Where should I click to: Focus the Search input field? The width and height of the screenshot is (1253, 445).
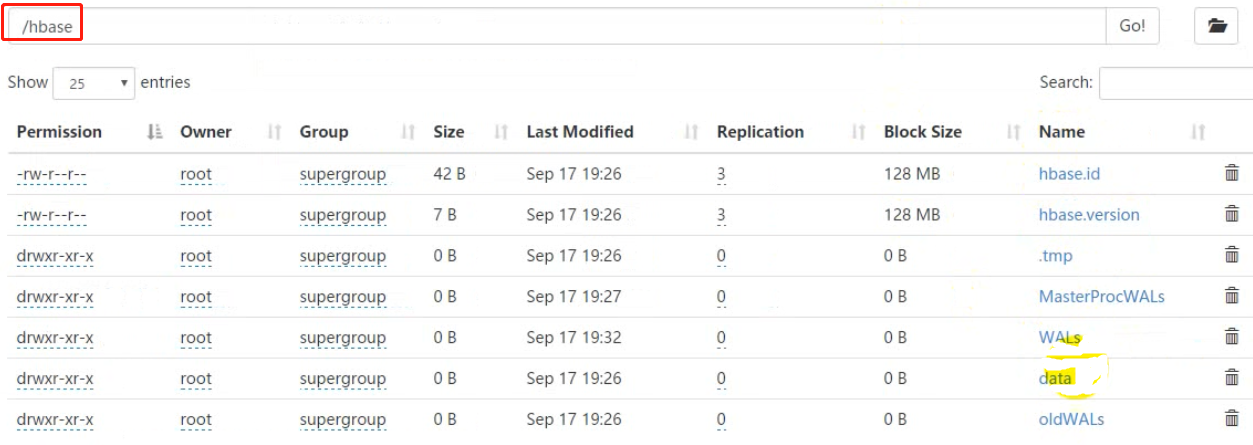1176,83
